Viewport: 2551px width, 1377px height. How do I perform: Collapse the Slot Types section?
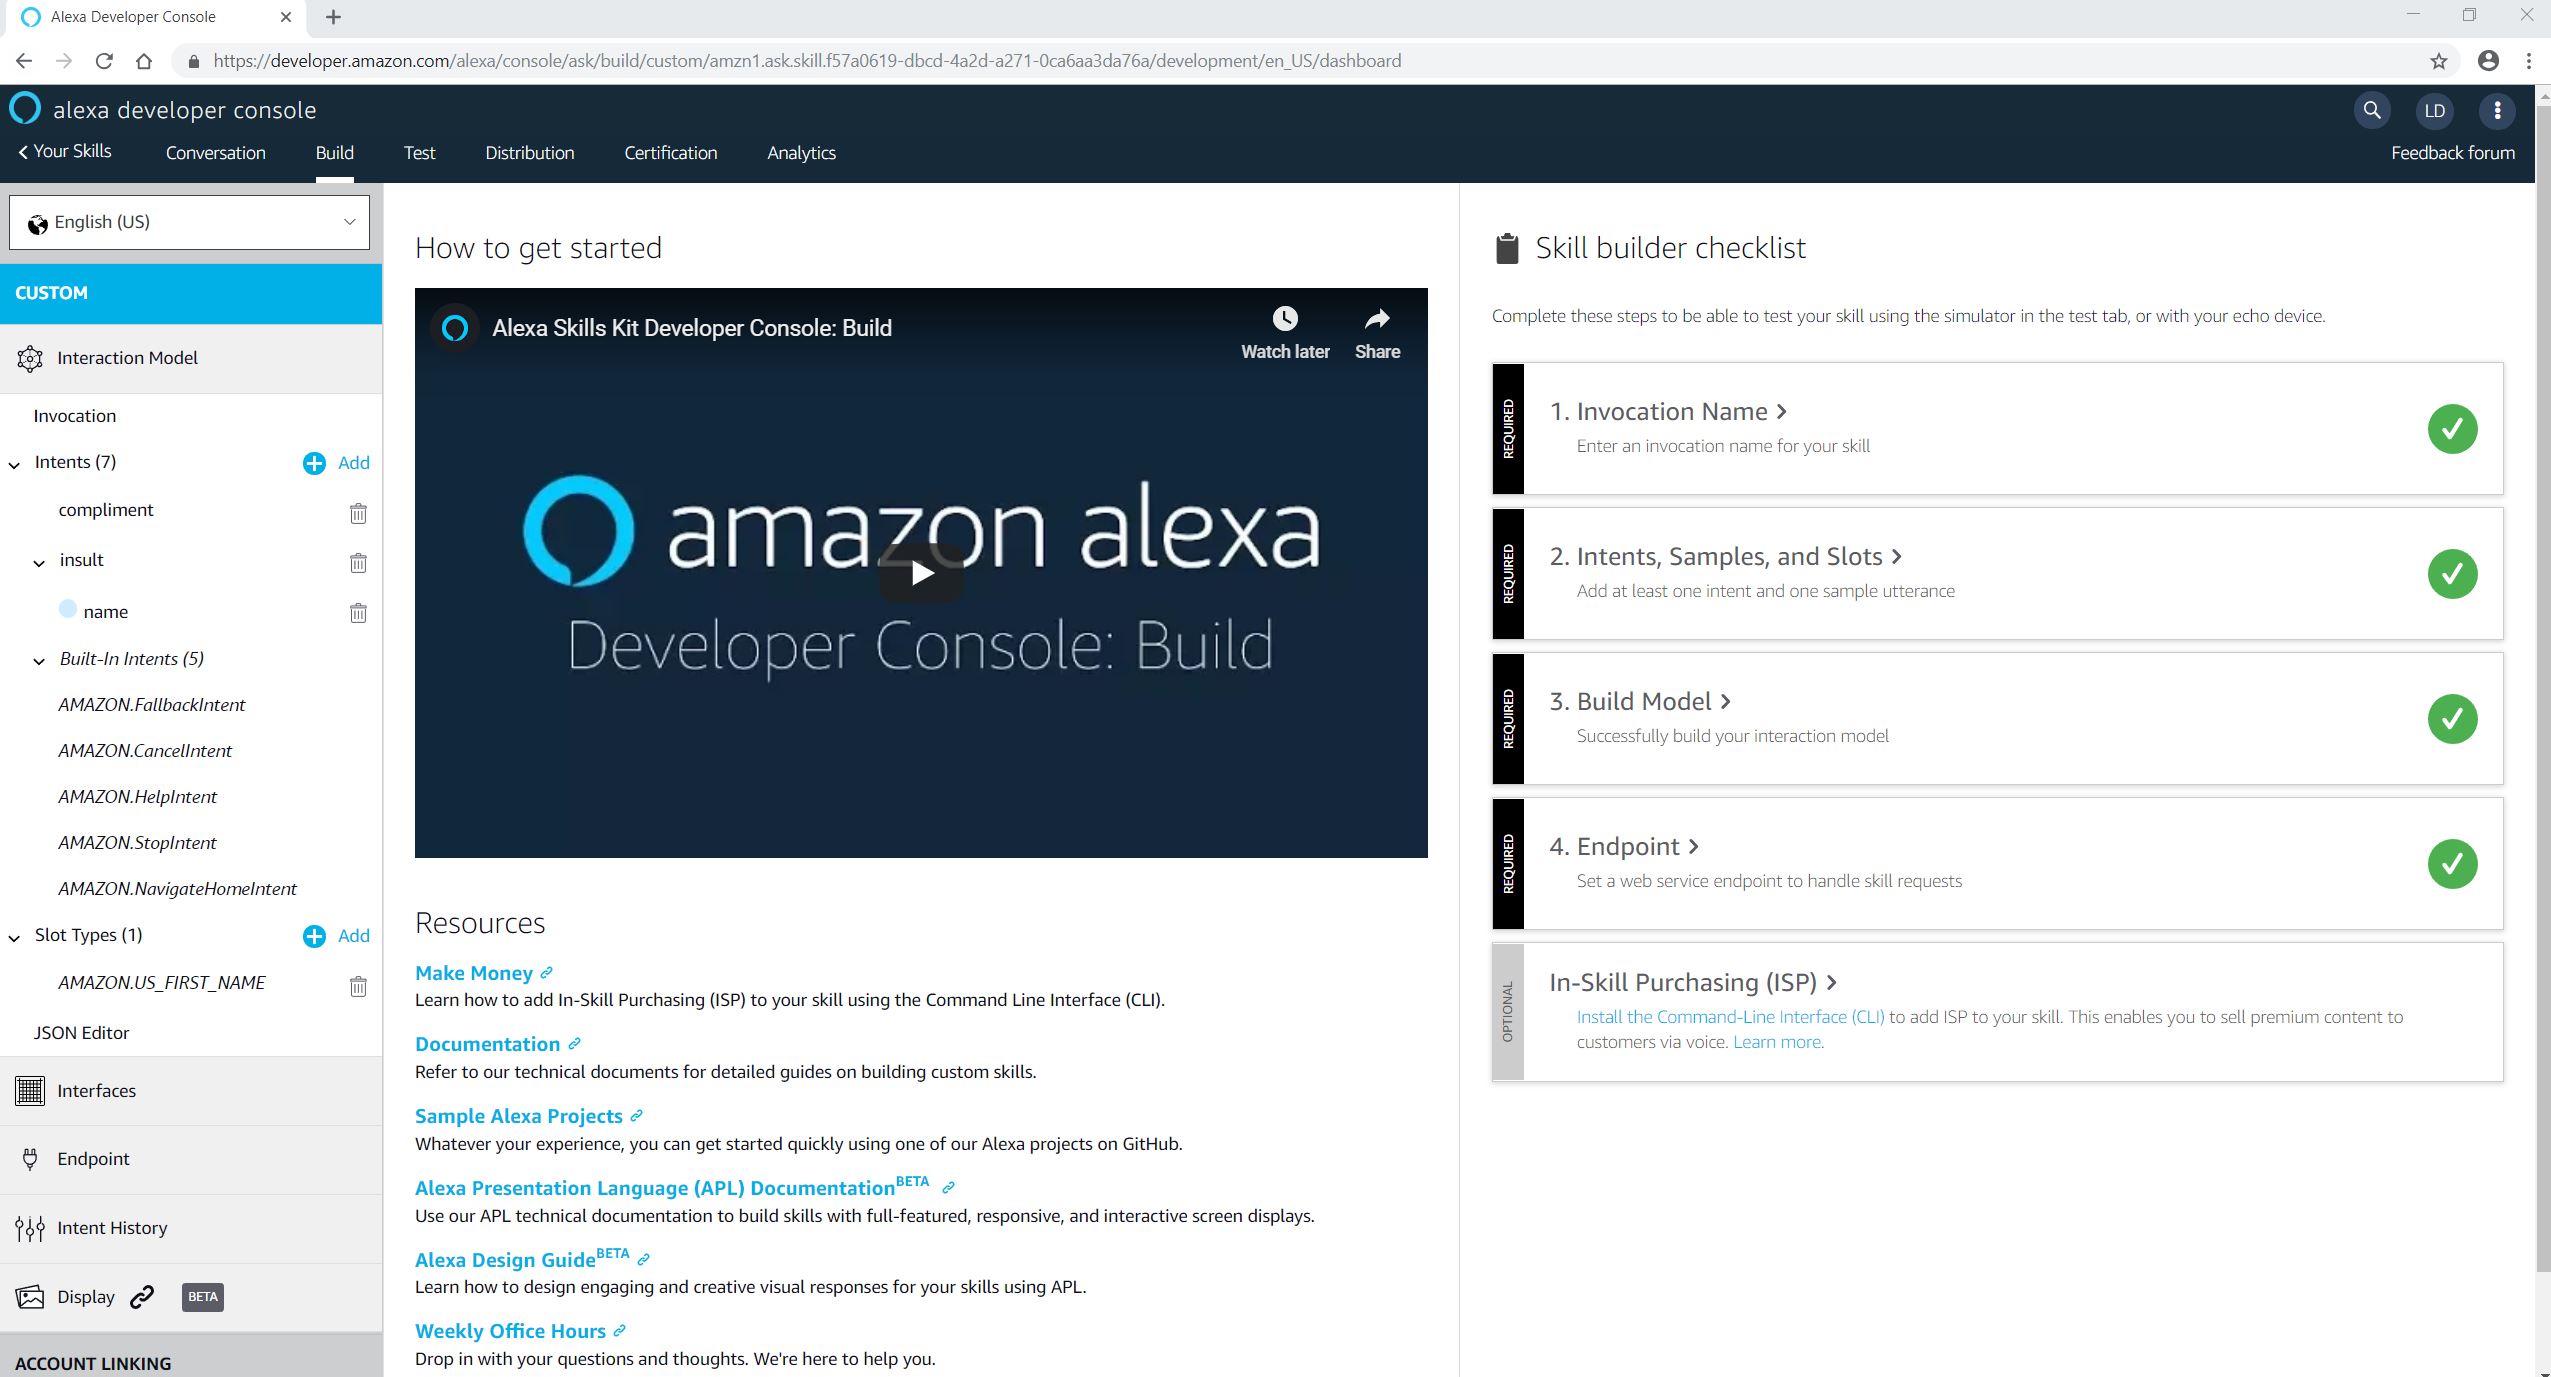pos(14,937)
